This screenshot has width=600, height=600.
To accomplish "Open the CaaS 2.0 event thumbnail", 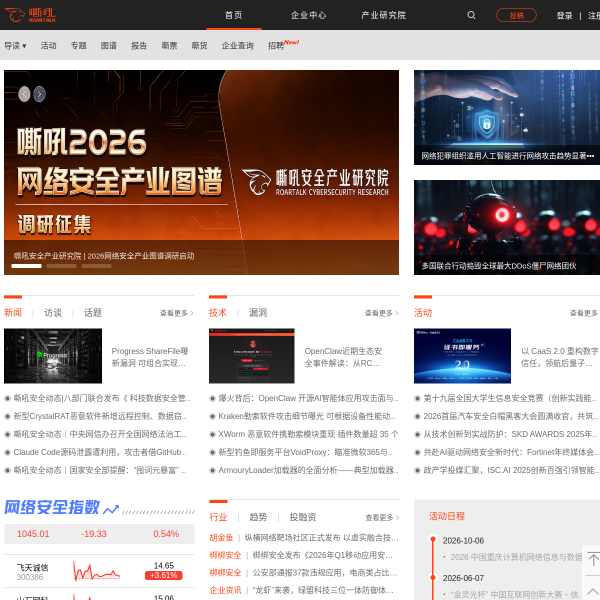I will point(462,356).
